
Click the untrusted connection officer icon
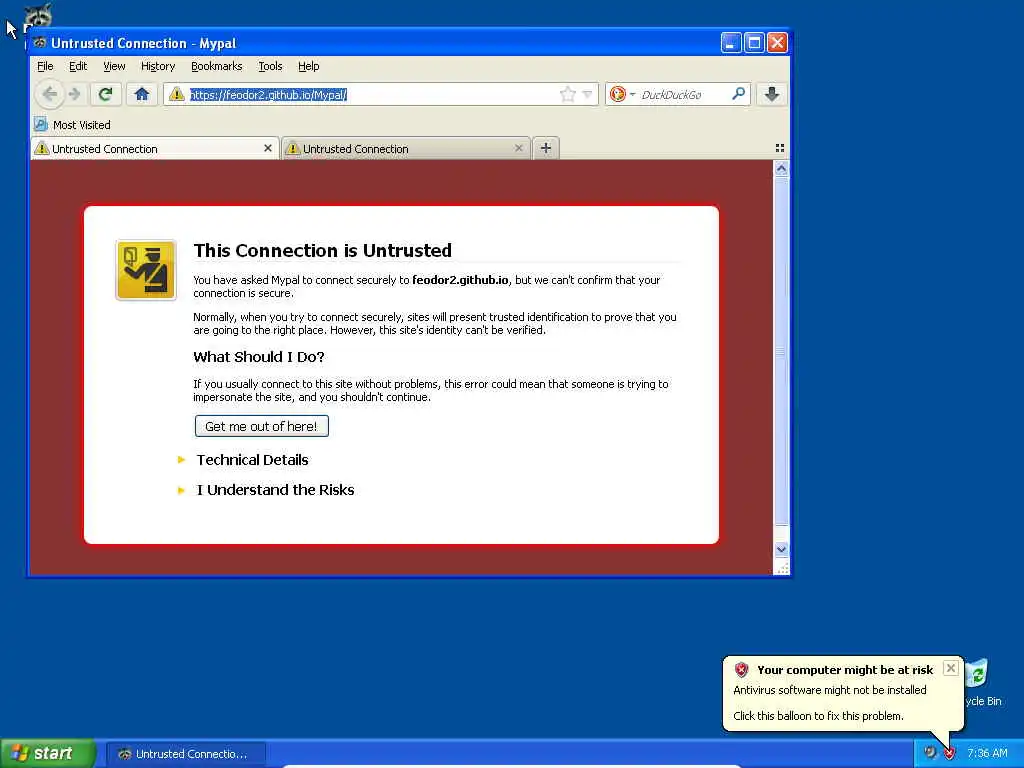point(146,270)
